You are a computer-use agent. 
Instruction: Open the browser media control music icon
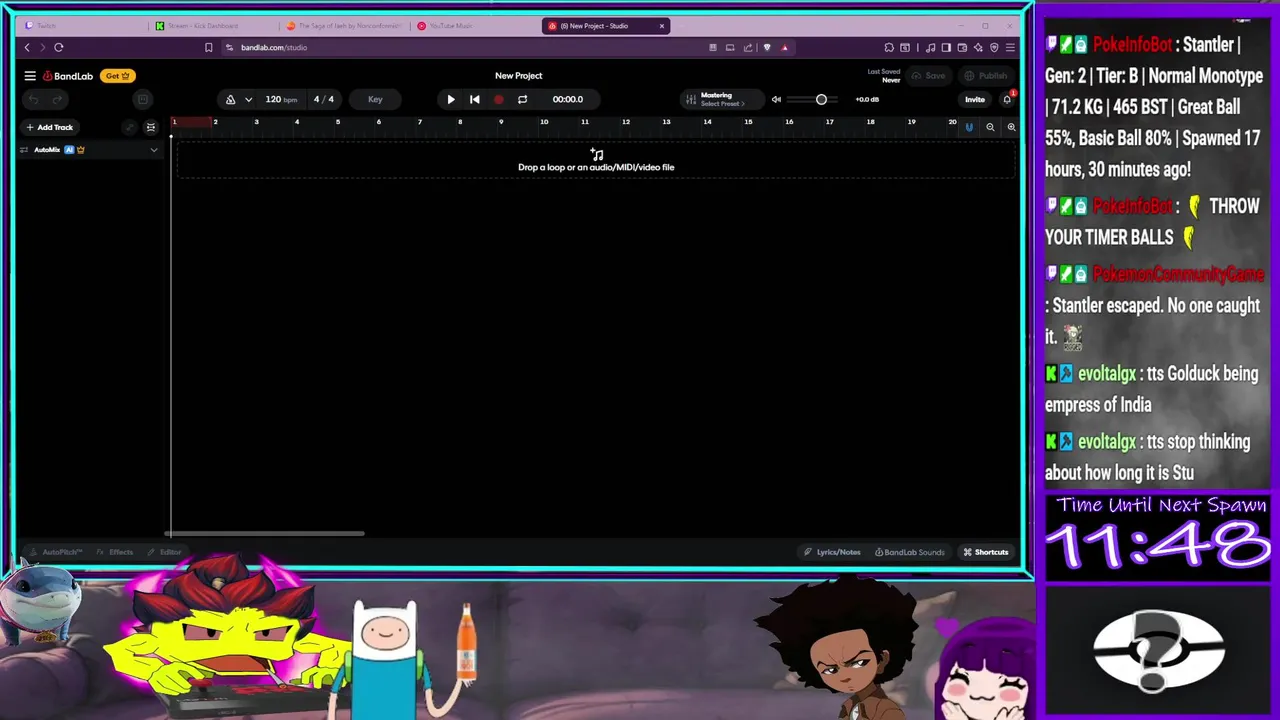point(931,47)
